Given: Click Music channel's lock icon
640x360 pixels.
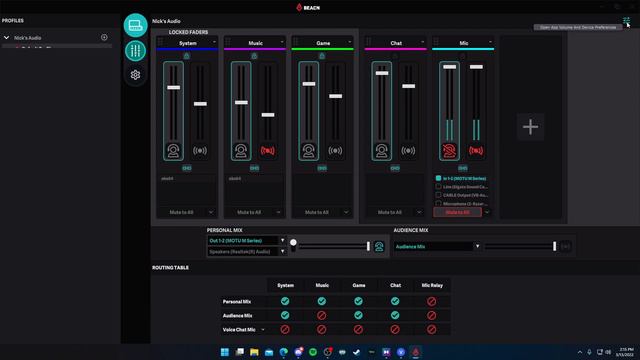Looking at the screenshot, I should pyautogui.click(x=254, y=56).
